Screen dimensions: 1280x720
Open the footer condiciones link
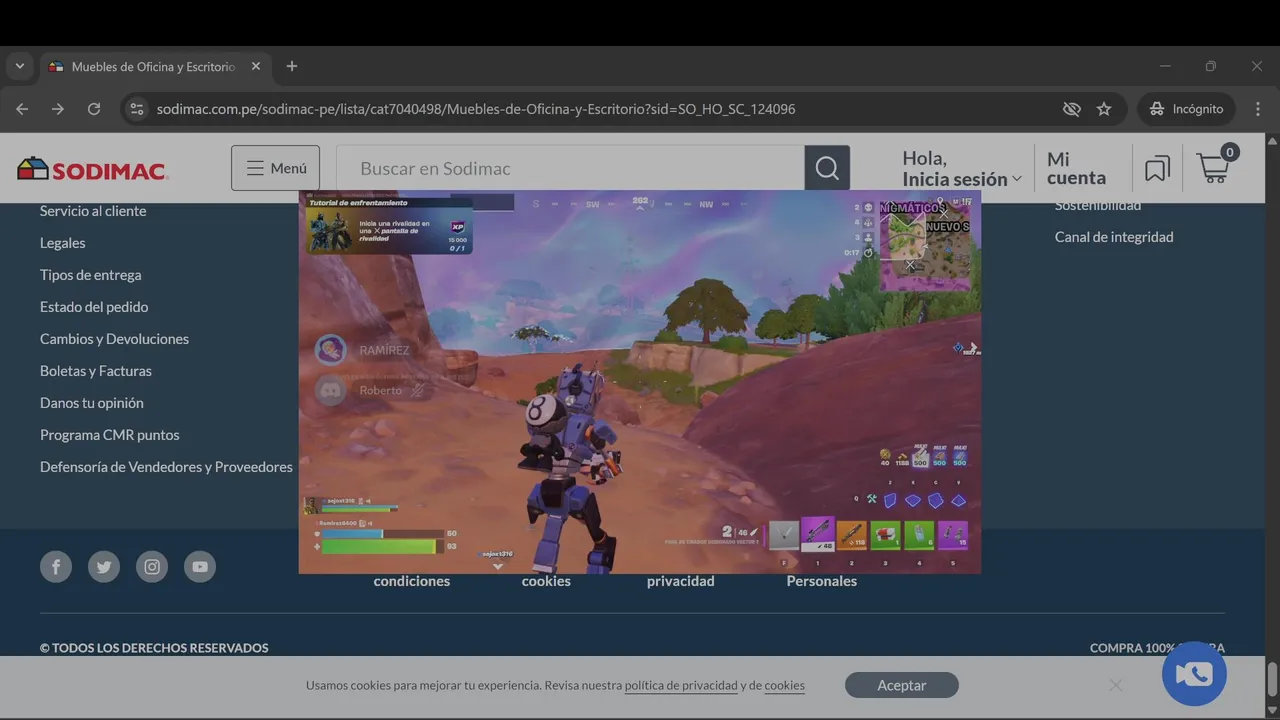[412, 581]
